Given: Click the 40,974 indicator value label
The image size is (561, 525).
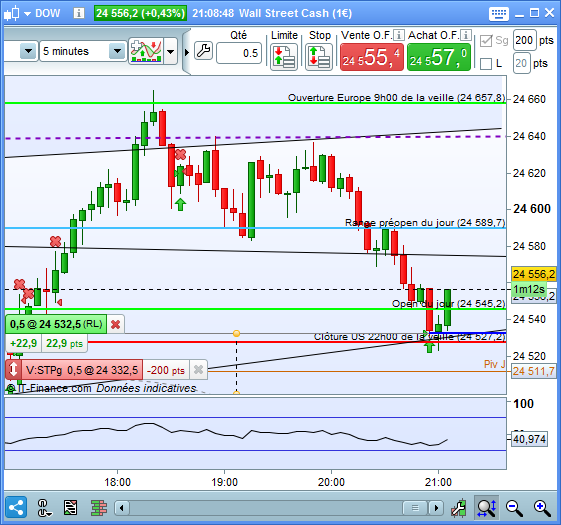Looking at the screenshot, I should 530,439.
